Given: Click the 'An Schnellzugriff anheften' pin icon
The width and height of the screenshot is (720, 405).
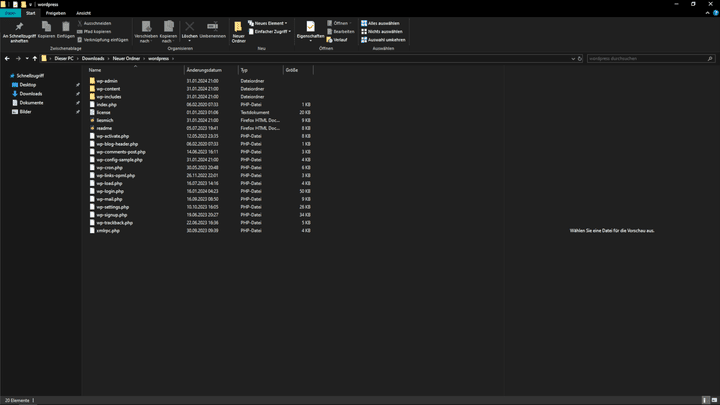Looking at the screenshot, I should (19, 27).
